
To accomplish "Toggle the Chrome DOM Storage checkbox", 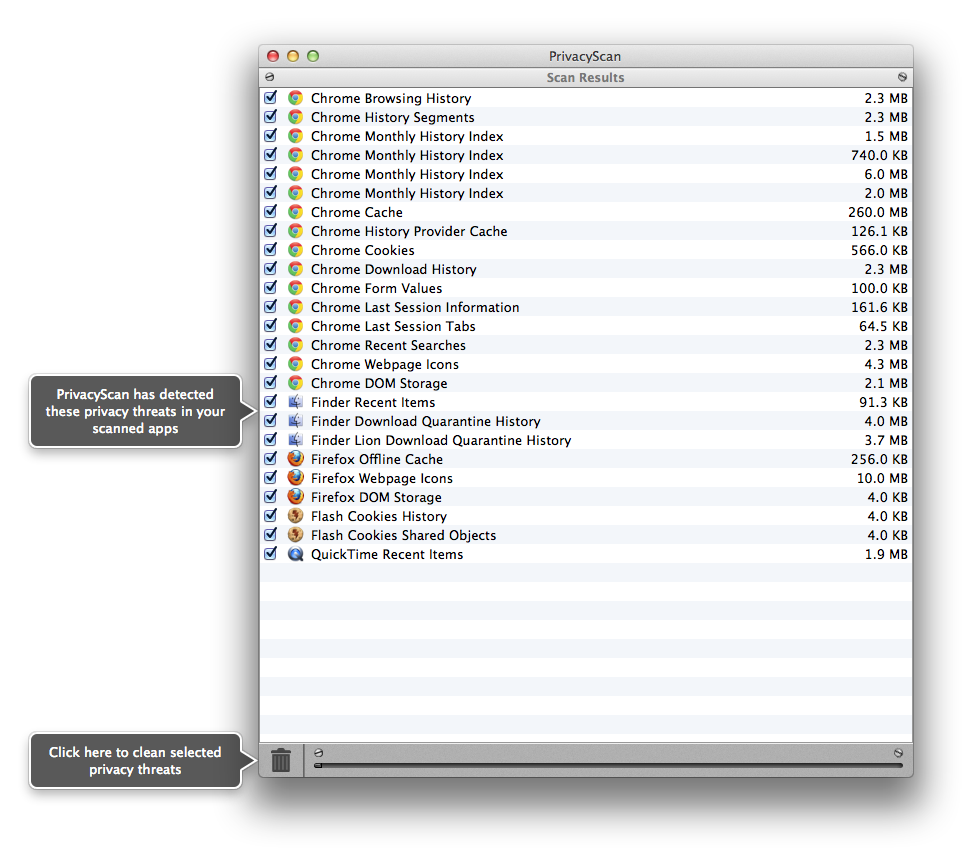I will coord(271,383).
